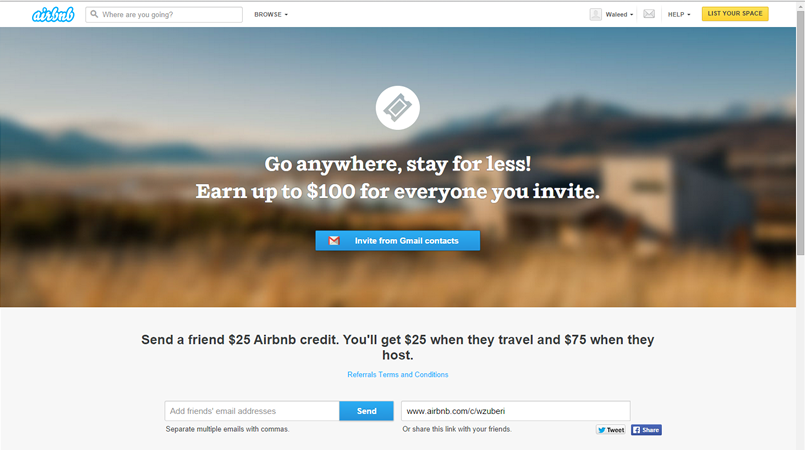Screen dimensions: 805x450
Task: Click Invite from Gmail contacts
Action: (x=397, y=241)
